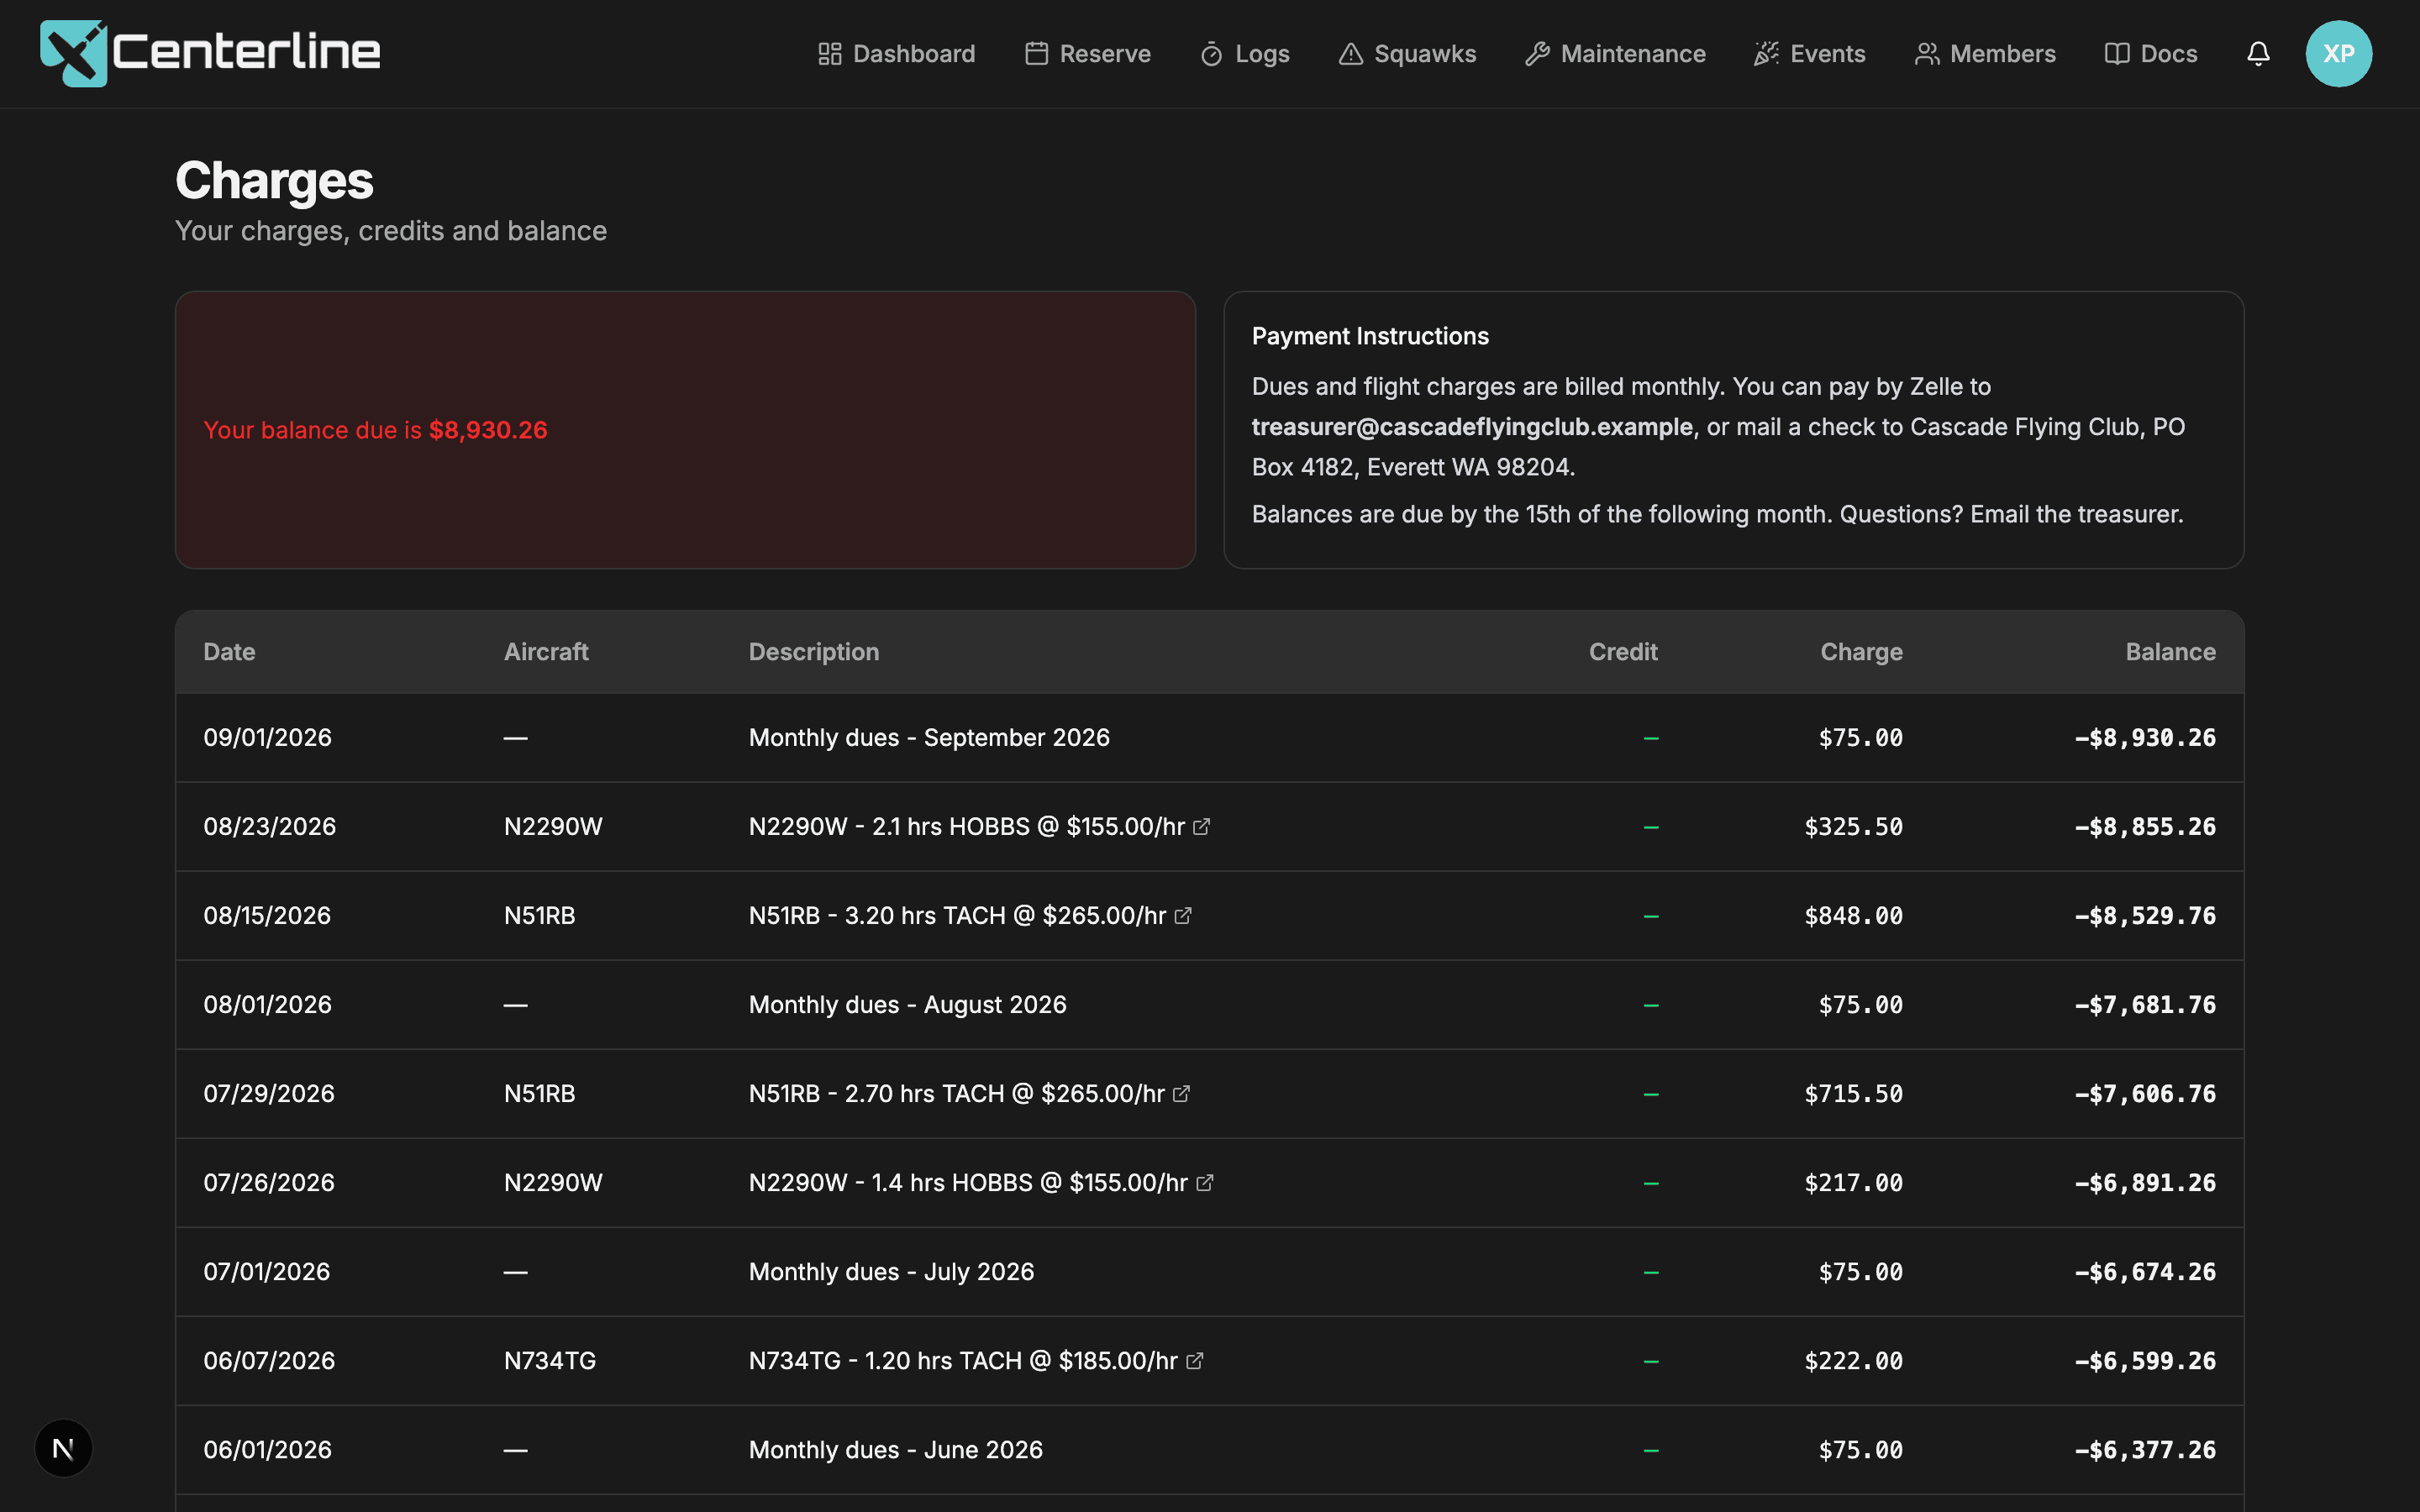
Task: Open flight log link for N51RB 3.20 hrs
Action: pos(1183,916)
